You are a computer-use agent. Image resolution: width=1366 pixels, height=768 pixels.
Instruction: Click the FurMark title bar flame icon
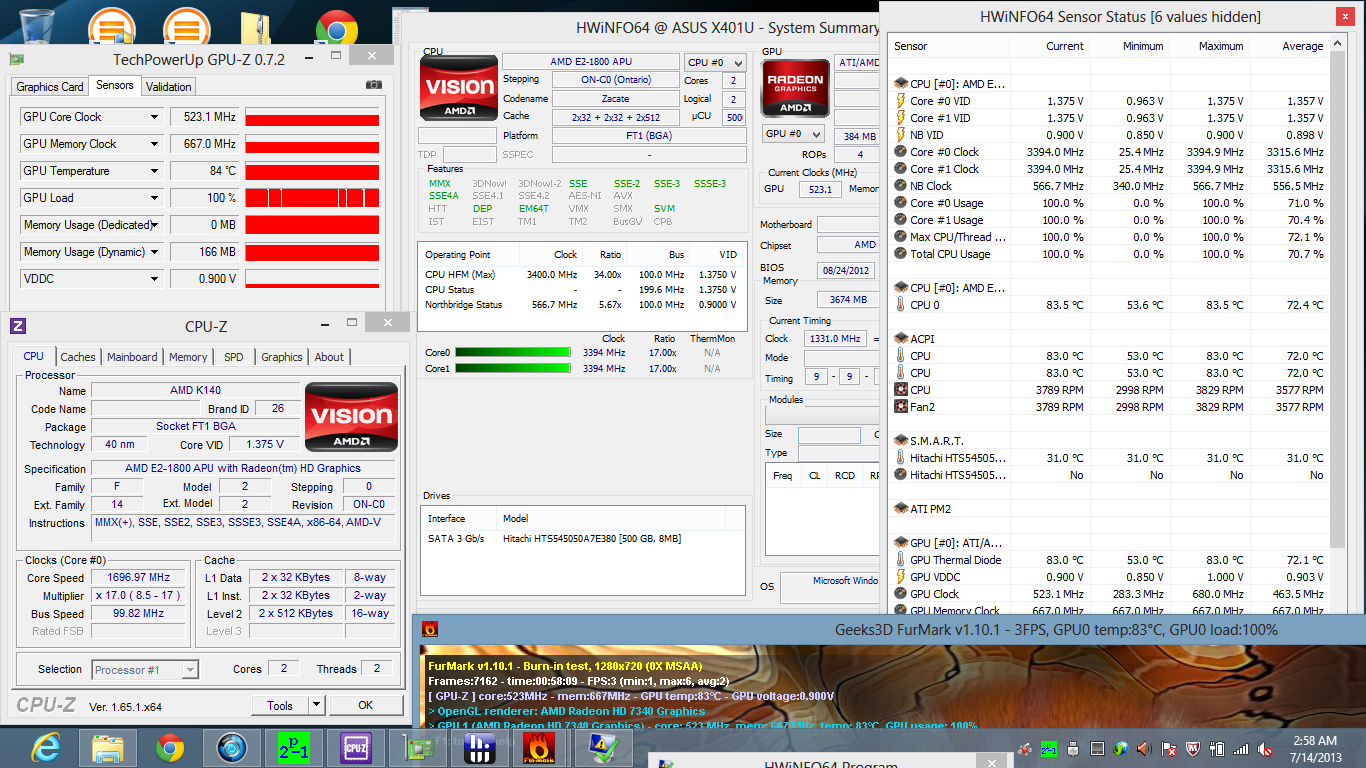coord(431,630)
